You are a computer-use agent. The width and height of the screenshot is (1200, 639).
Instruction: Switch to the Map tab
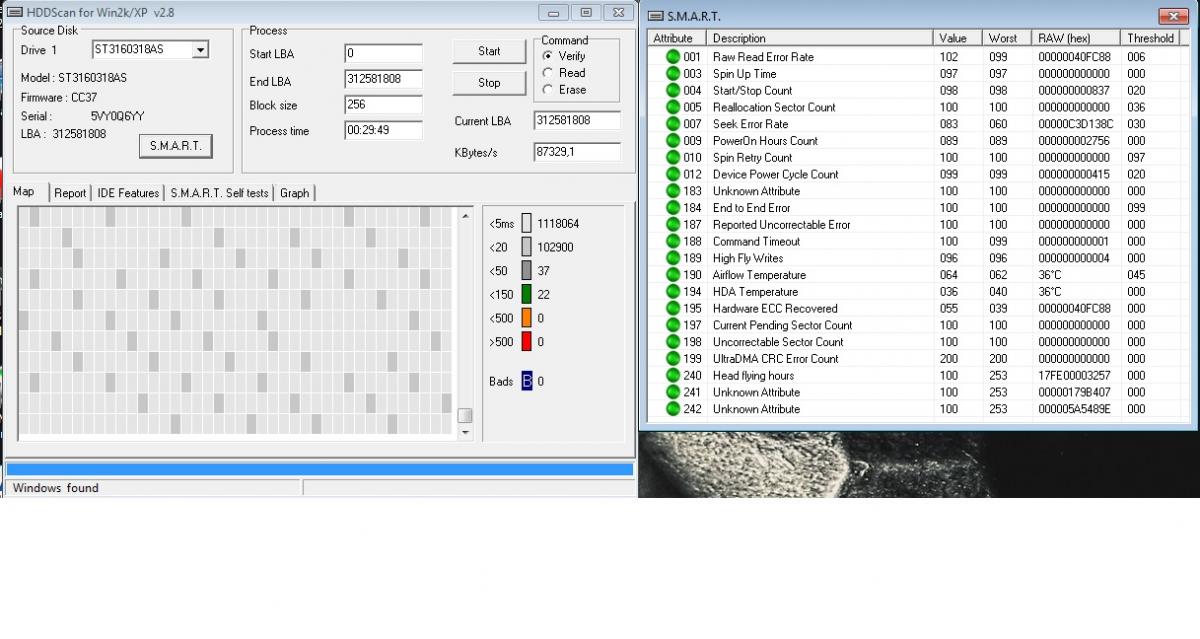click(x=24, y=192)
